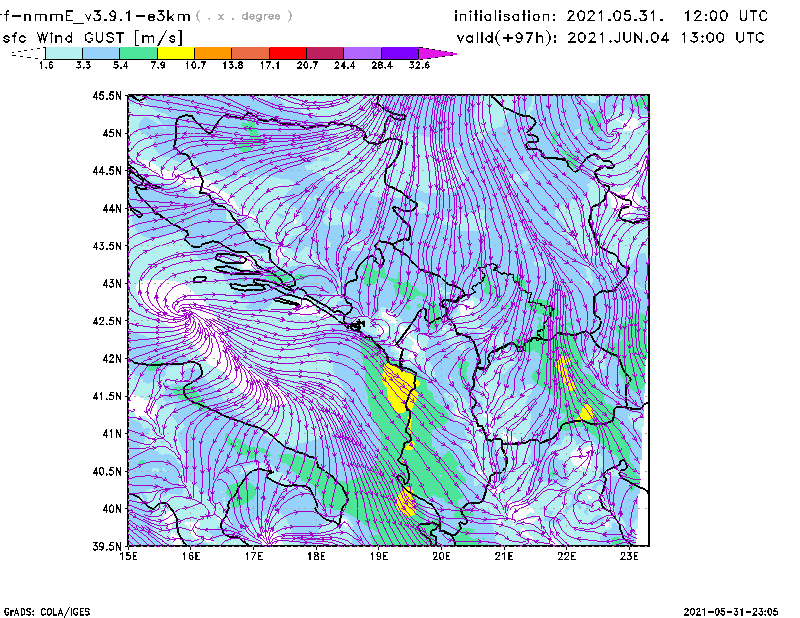Click the '23E' longitude label
This screenshot has width=800, height=618.
(x=629, y=556)
